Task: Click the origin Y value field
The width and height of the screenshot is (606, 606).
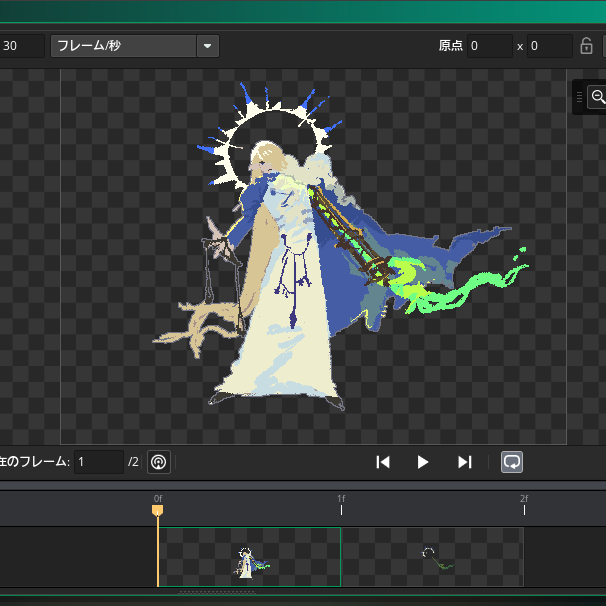Action: (549, 46)
